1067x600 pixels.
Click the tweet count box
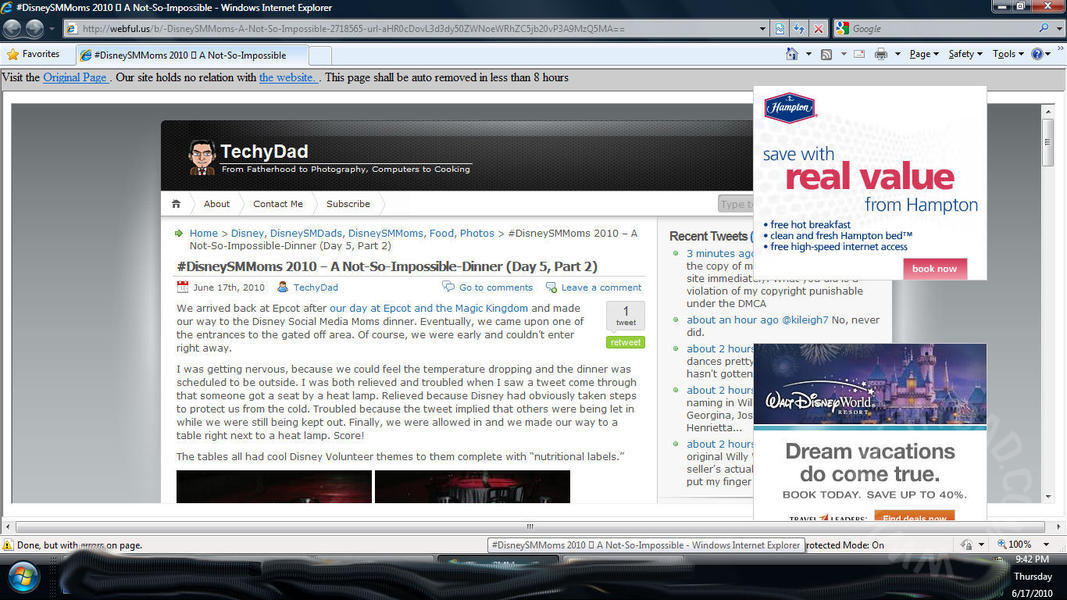tap(625, 316)
